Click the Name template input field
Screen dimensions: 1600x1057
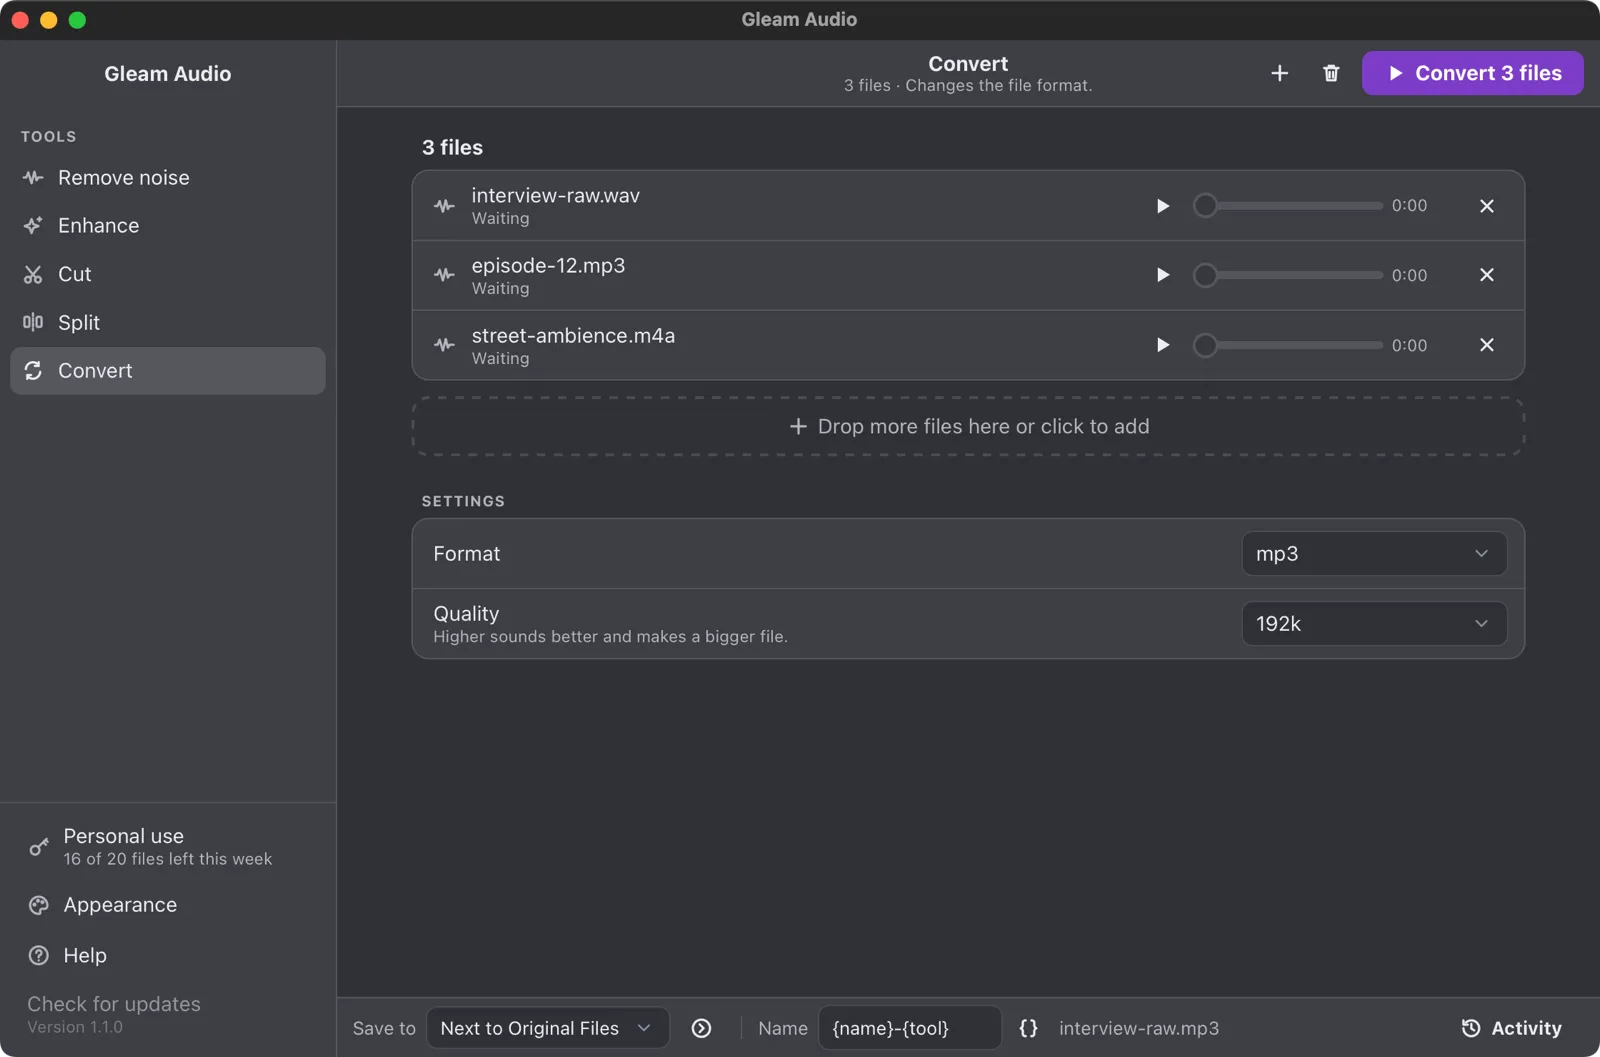point(910,1028)
